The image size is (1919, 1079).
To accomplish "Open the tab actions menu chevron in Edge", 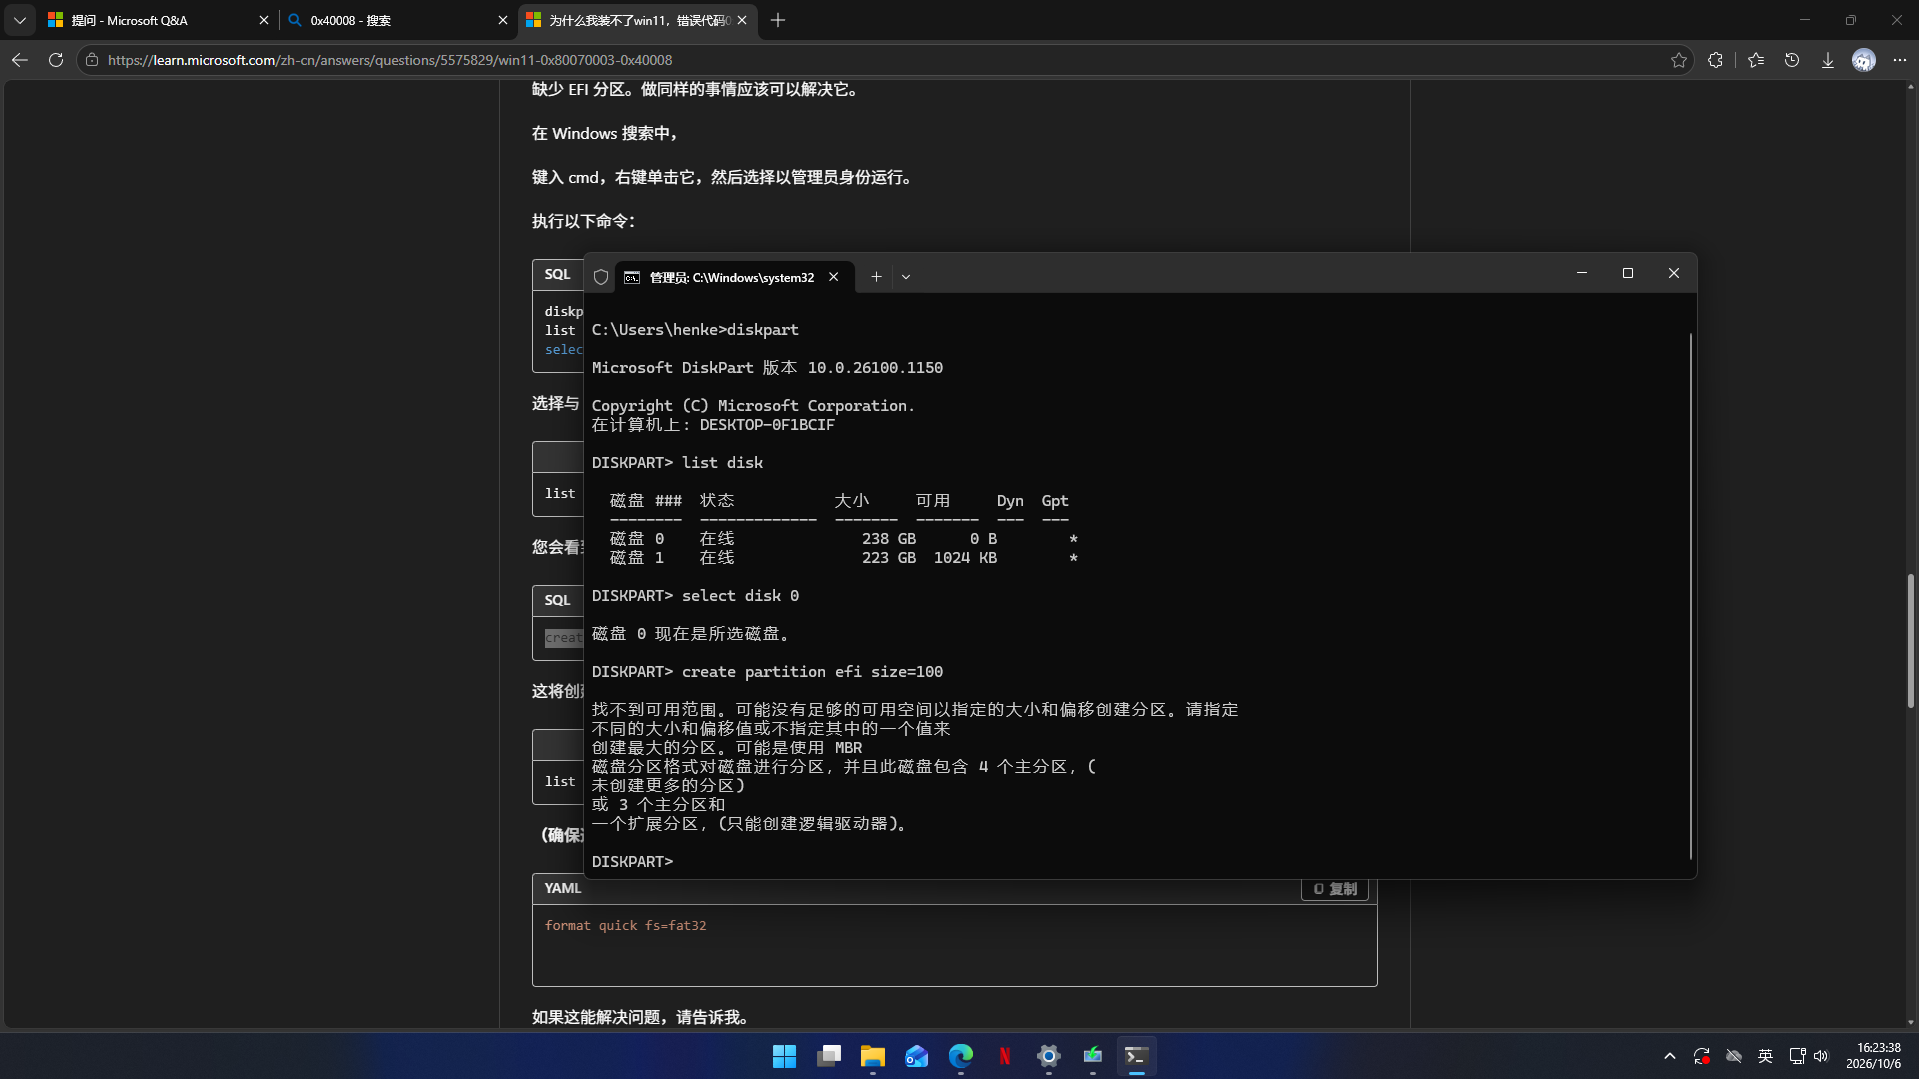I will pos(19,20).
